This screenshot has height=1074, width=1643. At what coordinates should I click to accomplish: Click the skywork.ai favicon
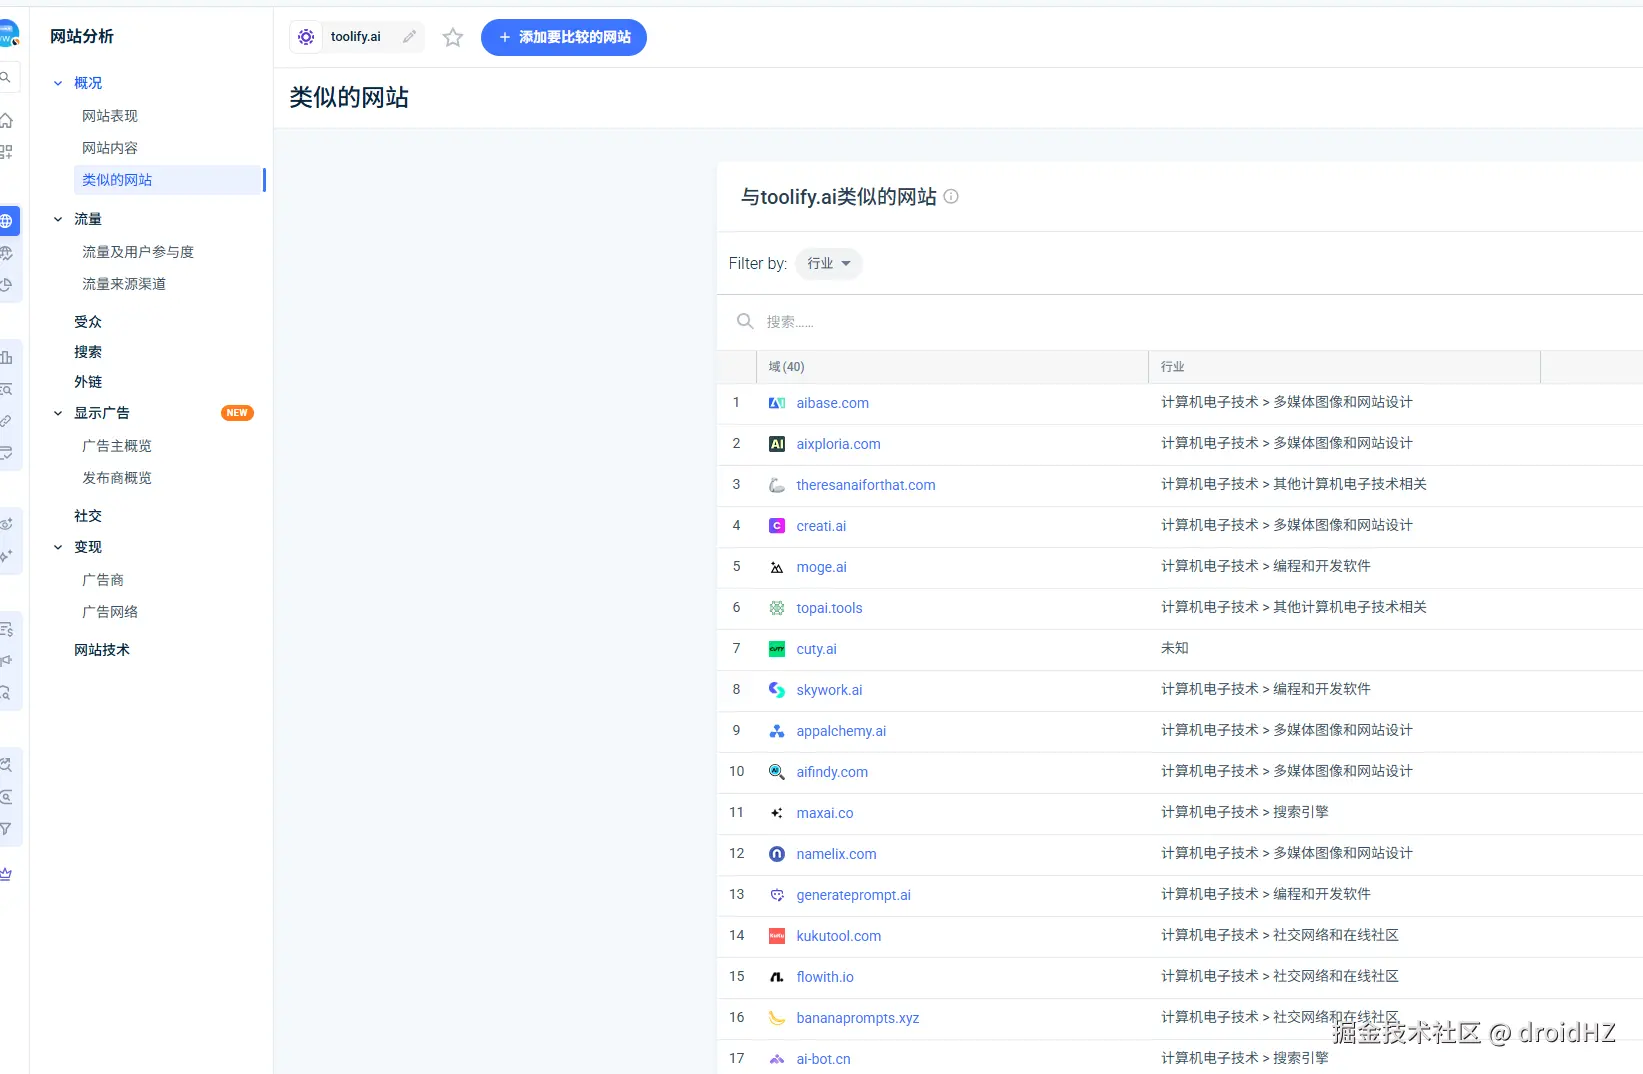(777, 690)
